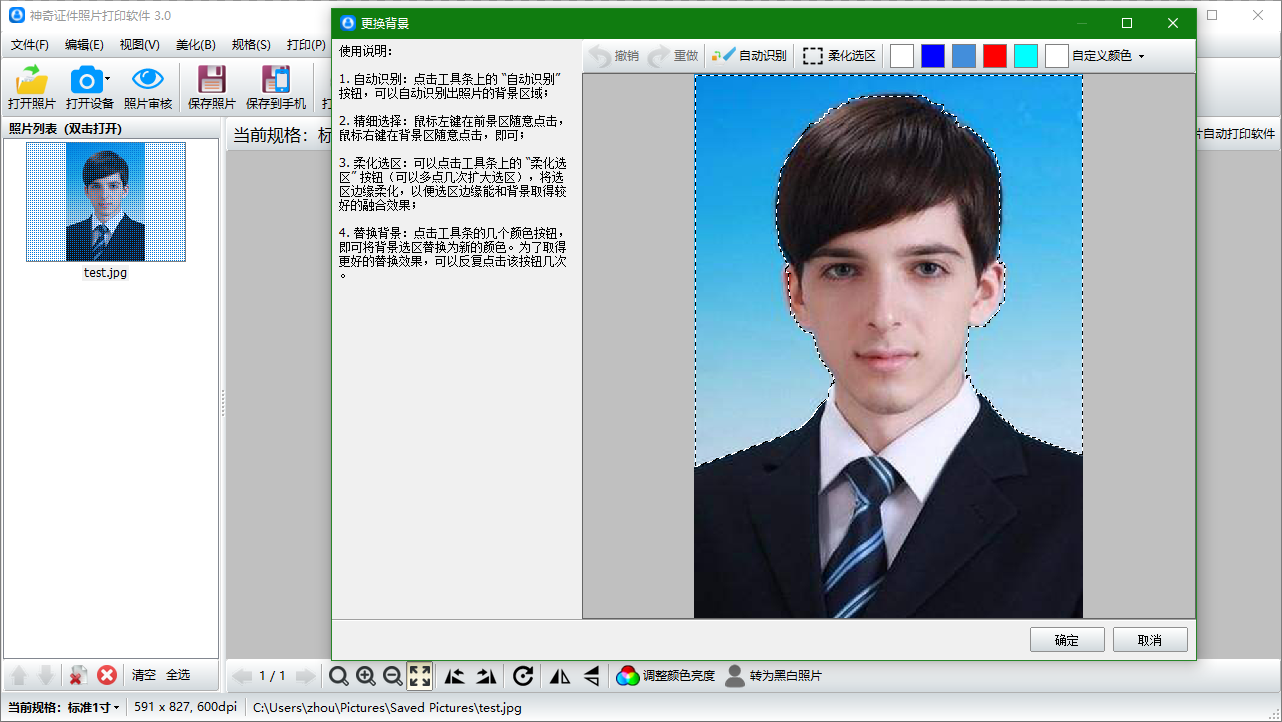This screenshot has height=722, width=1282.
Task: Toggle 转为黑白照片 black and white mode
Action: (735, 677)
